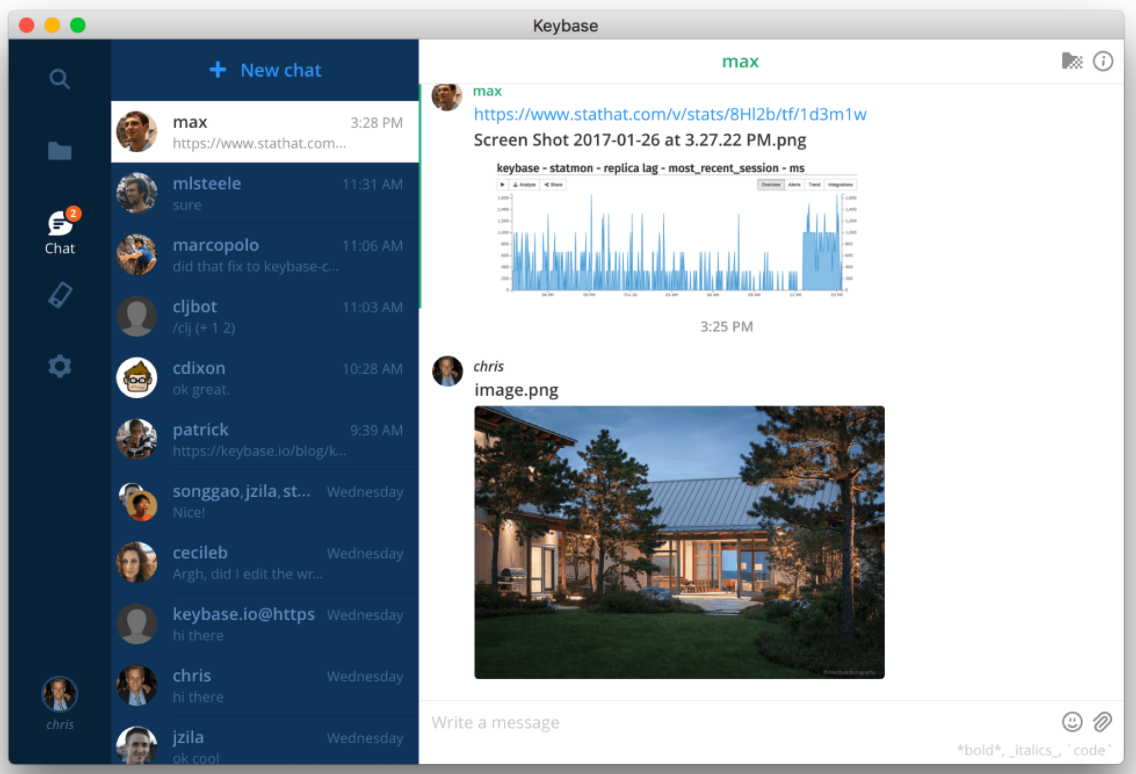Viewport: 1136px width, 774px height.
Task: Open the jzila conversation
Action: click(265, 741)
